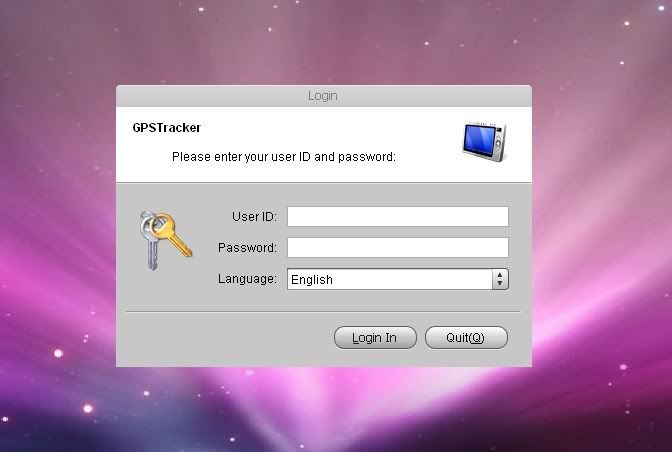Image resolution: width=672 pixels, height=452 pixels.
Task: Click the Quit(Q) button
Action: [466, 338]
